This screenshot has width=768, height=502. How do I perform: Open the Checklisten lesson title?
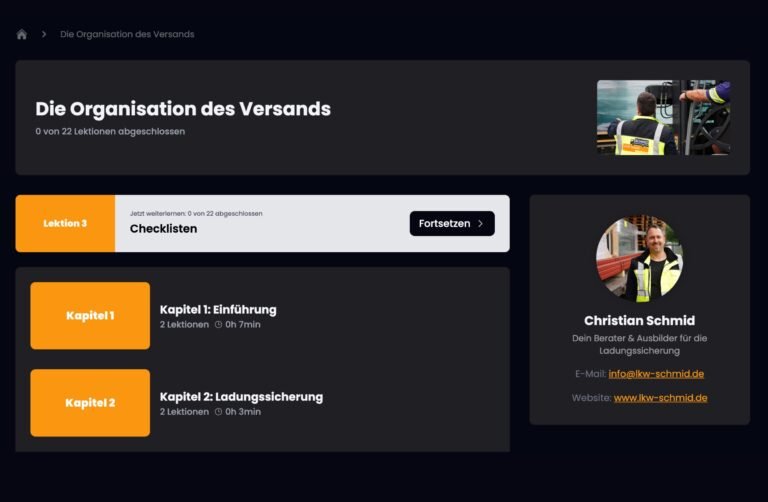coord(163,229)
